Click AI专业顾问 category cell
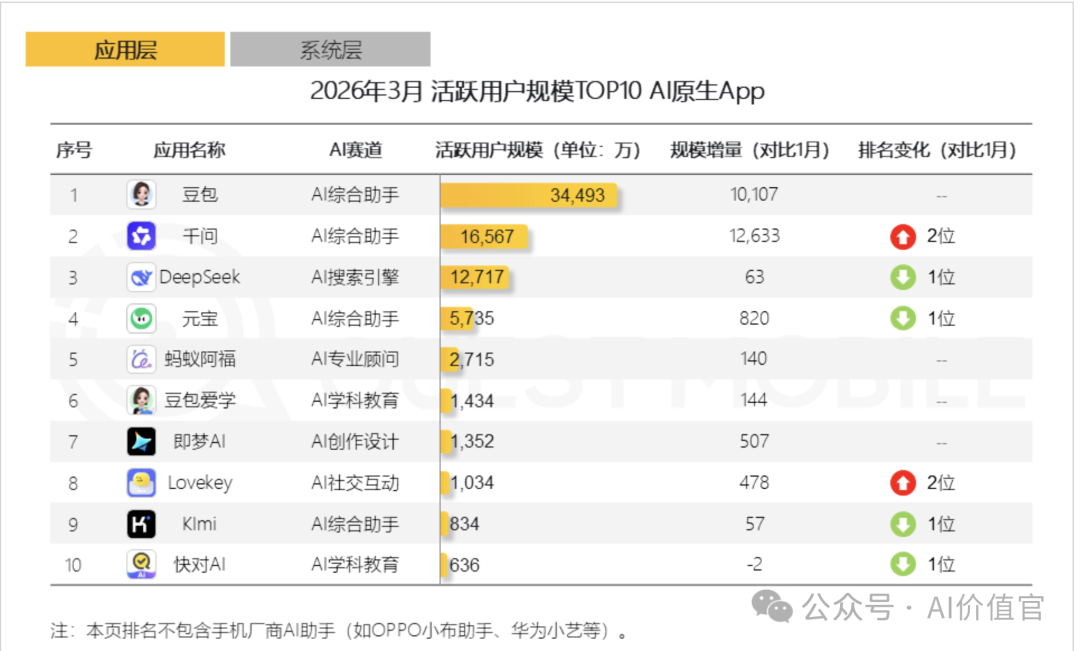This screenshot has width=1080, height=651. point(355,359)
